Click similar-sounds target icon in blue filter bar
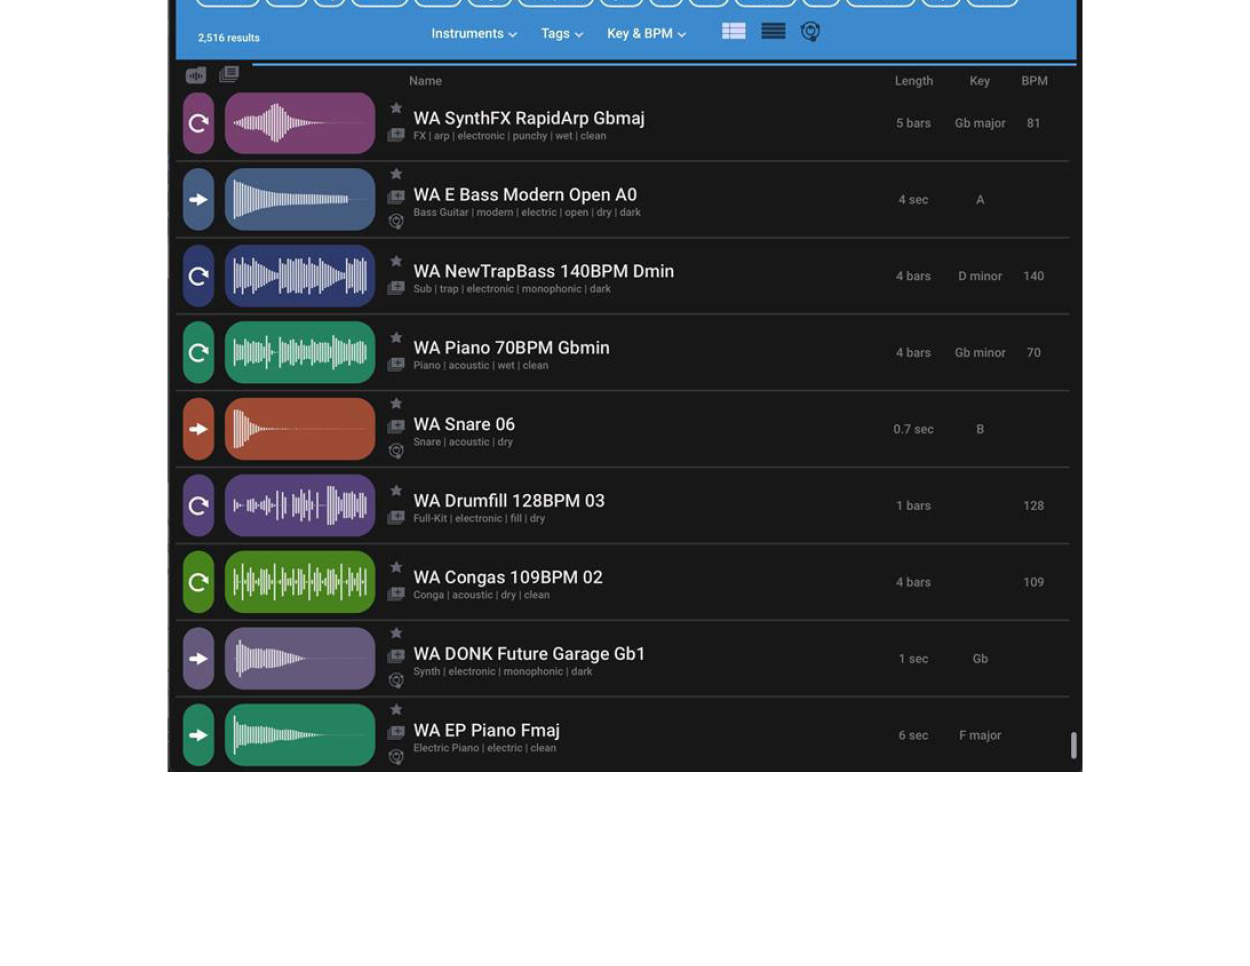This screenshot has height=966, width=1250. coord(810,32)
